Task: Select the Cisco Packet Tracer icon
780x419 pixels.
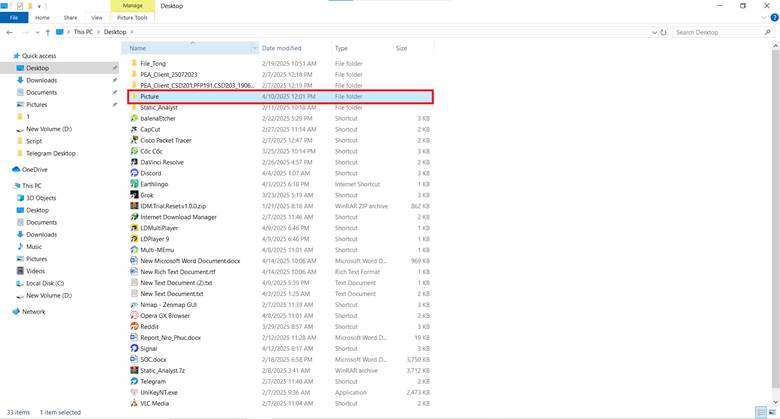Action: (x=134, y=140)
